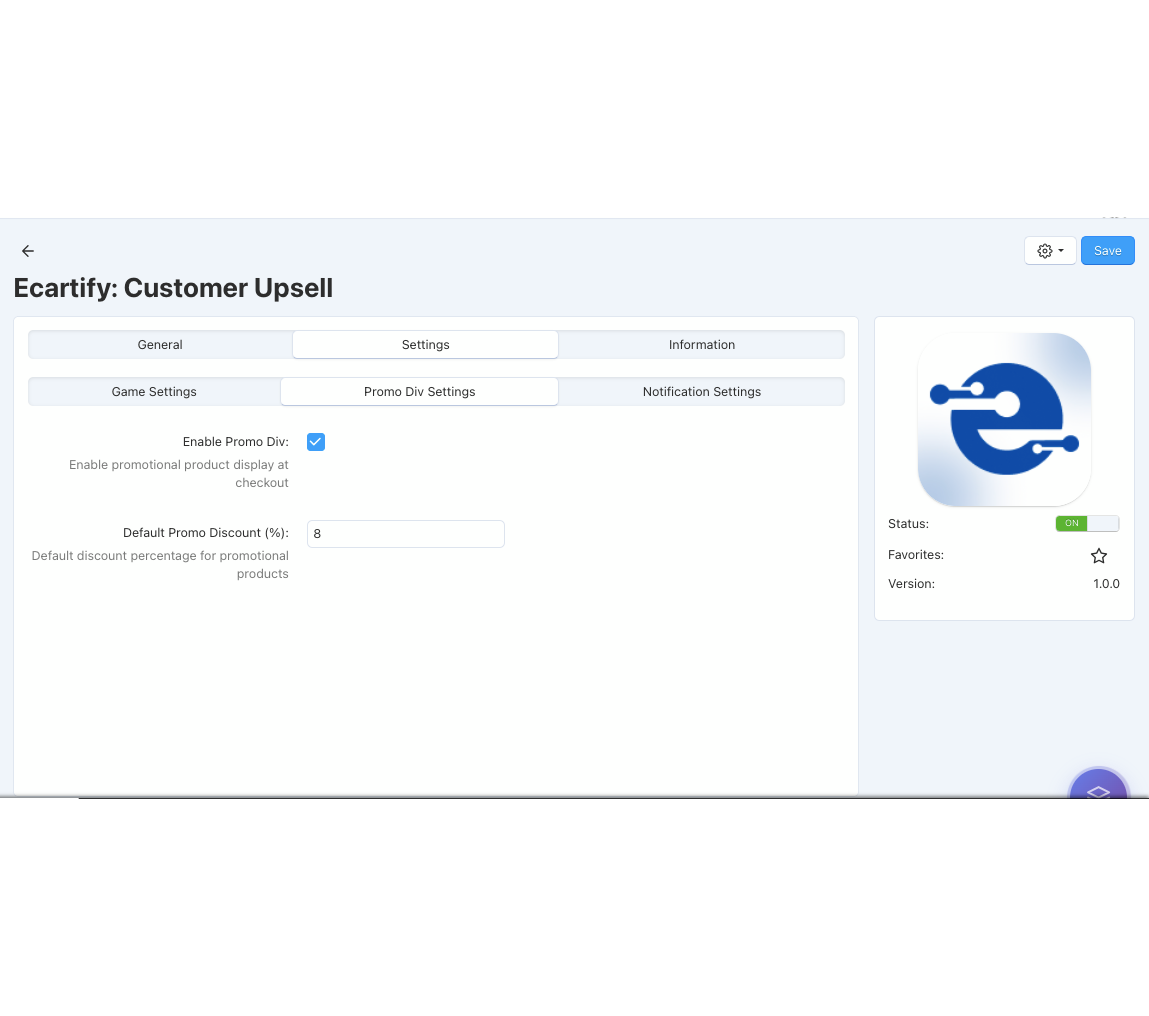Select the Promo Div Settings sub-tab
The width and height of the screenshot is (1149, 1016).
click(419, 392)
